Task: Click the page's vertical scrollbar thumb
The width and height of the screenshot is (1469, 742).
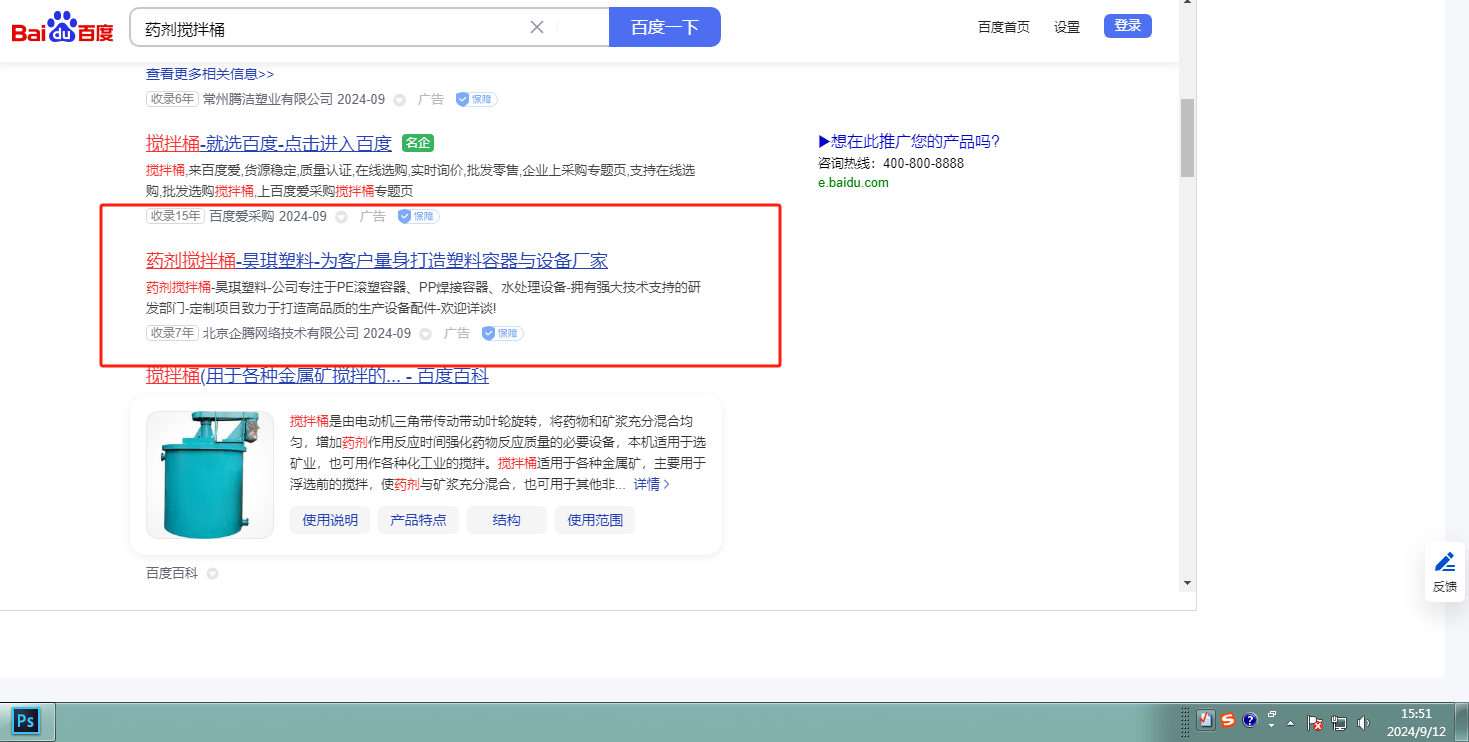Action: coord(1187,138)
